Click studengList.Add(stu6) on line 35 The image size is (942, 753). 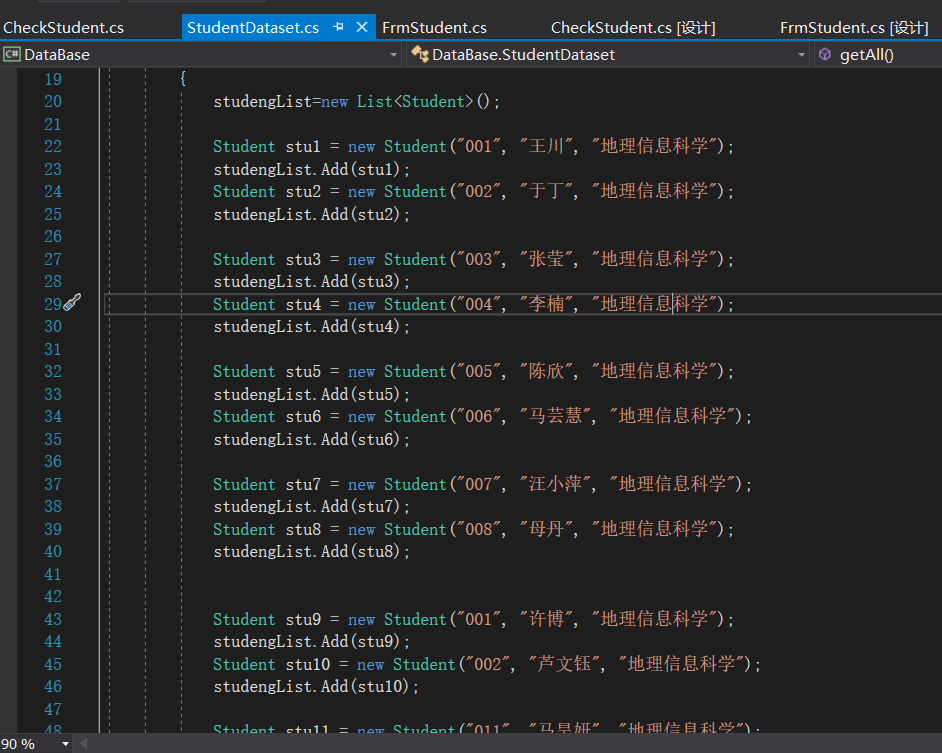pyautogui.click(x=311, y=439)
